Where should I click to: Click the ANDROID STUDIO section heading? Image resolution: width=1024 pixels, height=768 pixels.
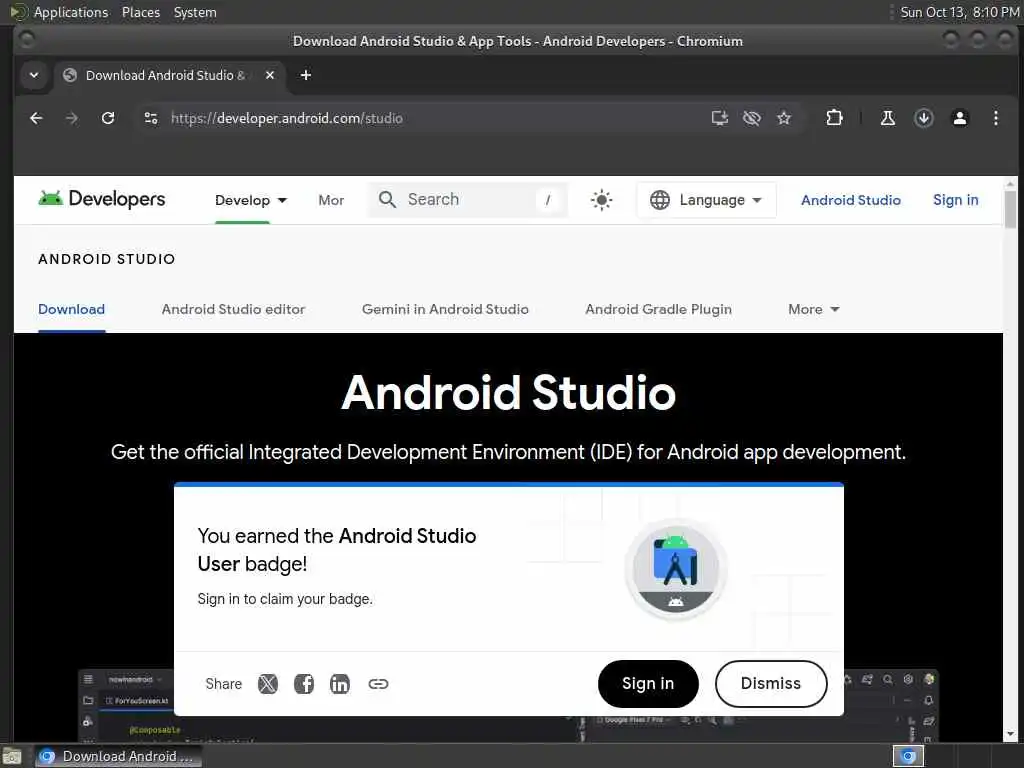pos(106,259)
